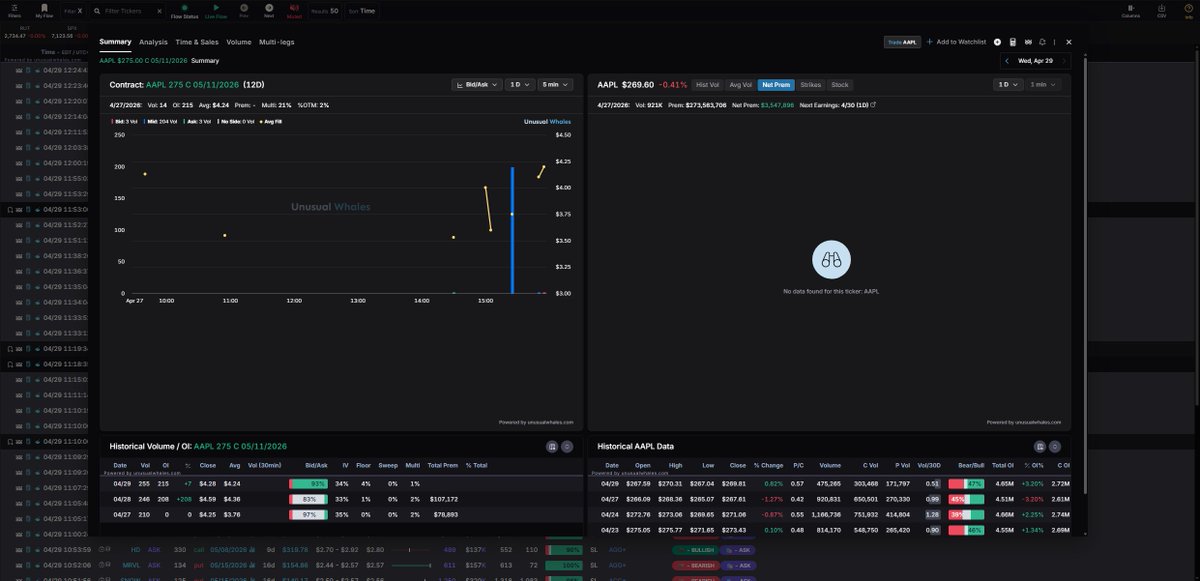Click bookmark icon on 04/29 11:53:00 row
1200x581 pixels.
pyautogui.click(x=10, y=210)
